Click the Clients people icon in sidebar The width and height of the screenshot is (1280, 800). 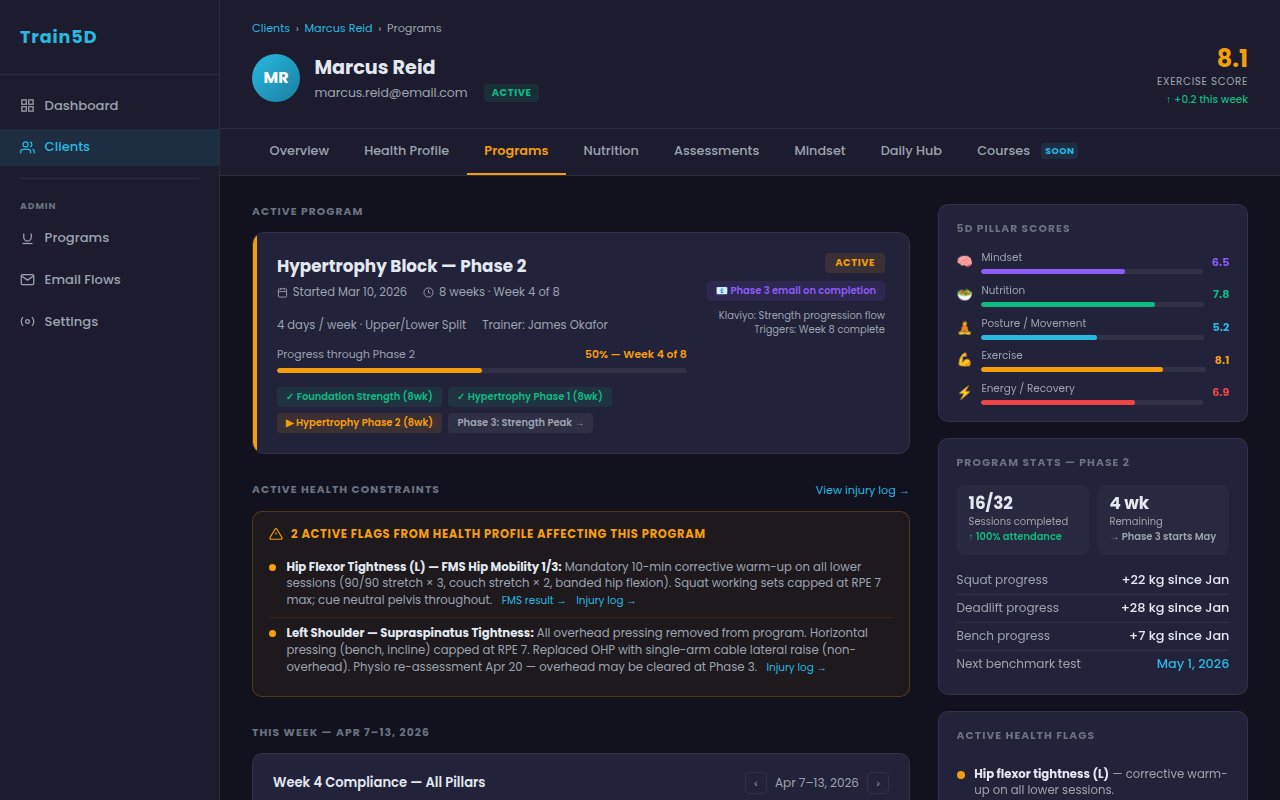(28, 146)
